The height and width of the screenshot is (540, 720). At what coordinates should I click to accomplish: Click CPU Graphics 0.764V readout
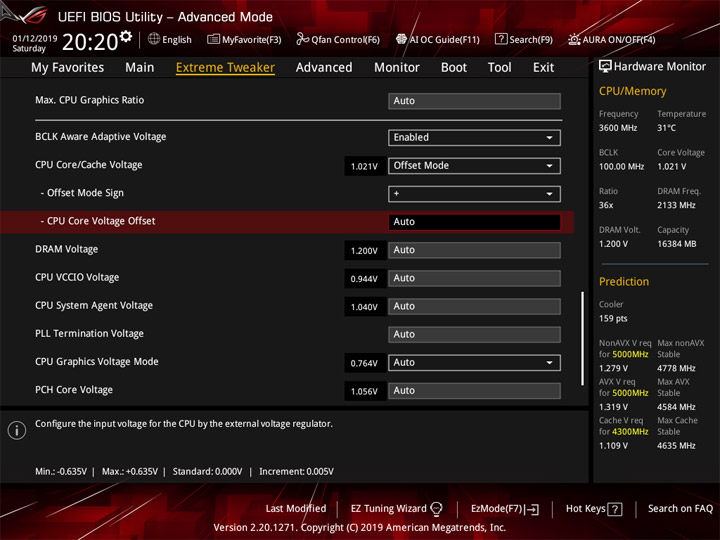coord(365,363)
